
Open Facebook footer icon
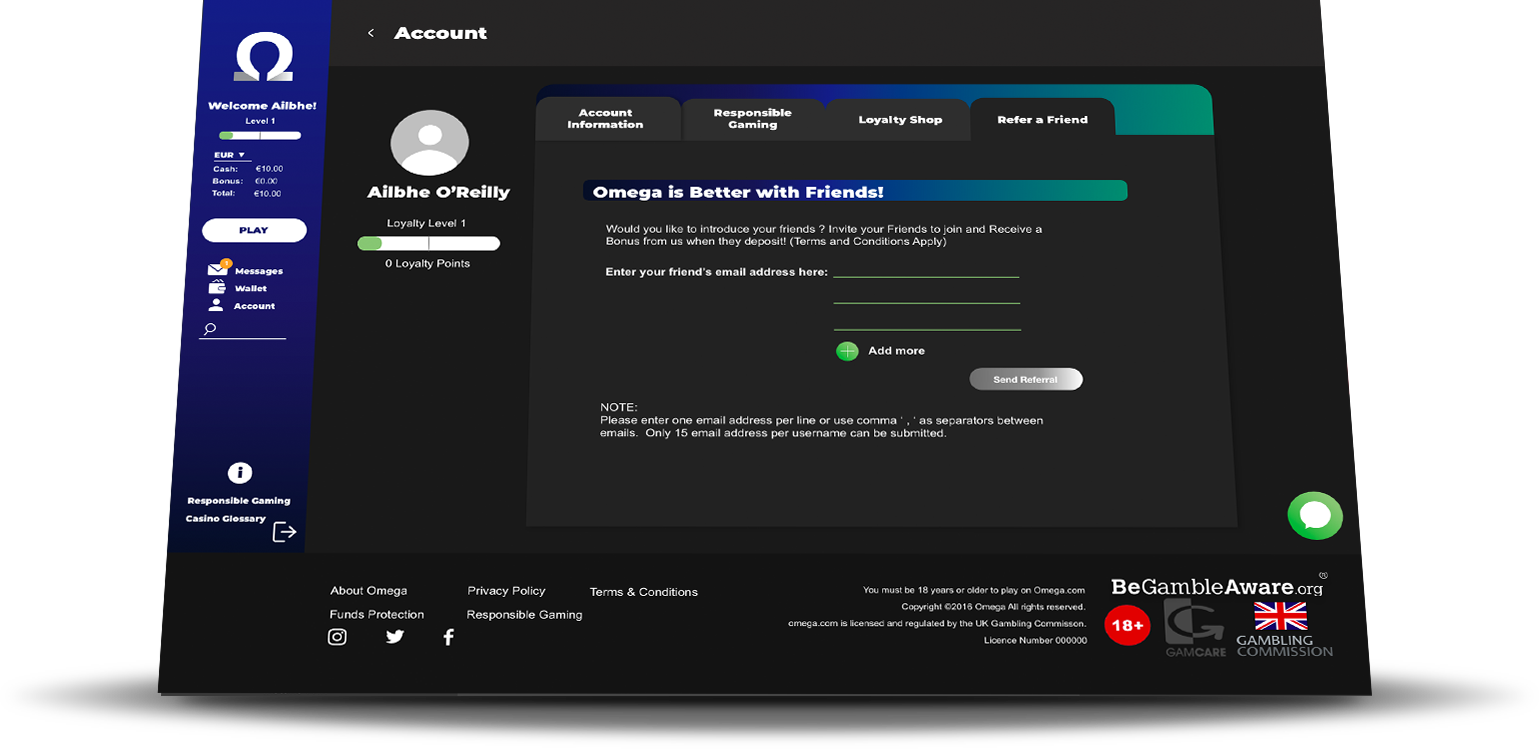click(448, 636)
